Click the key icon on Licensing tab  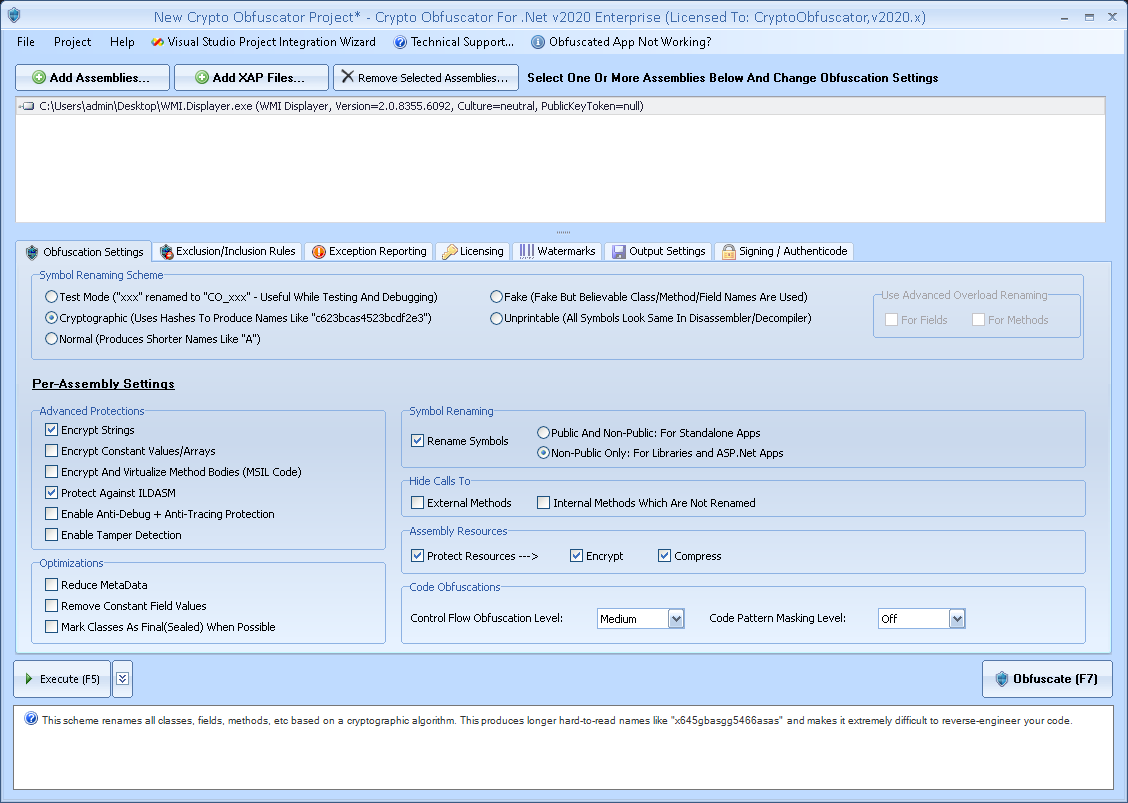(x=450, y=252)
